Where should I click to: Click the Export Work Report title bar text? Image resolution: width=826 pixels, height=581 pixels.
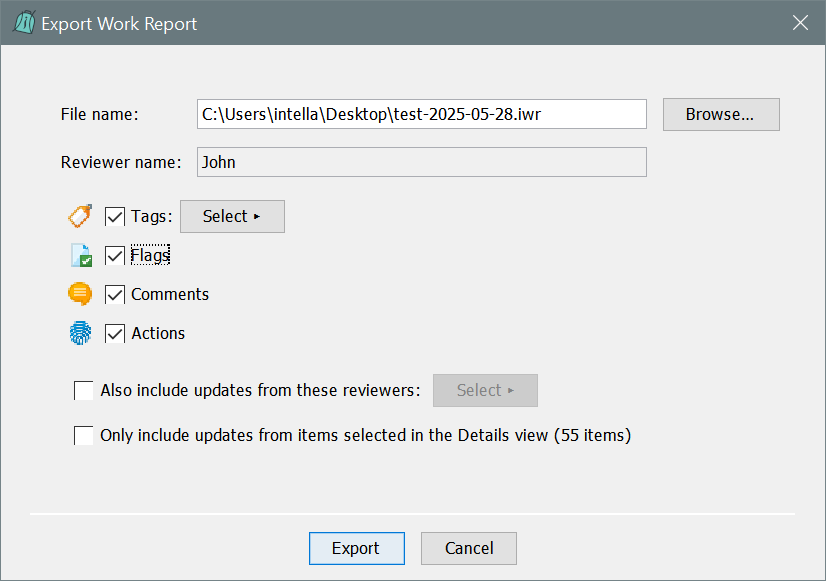(x=119, y=24)
